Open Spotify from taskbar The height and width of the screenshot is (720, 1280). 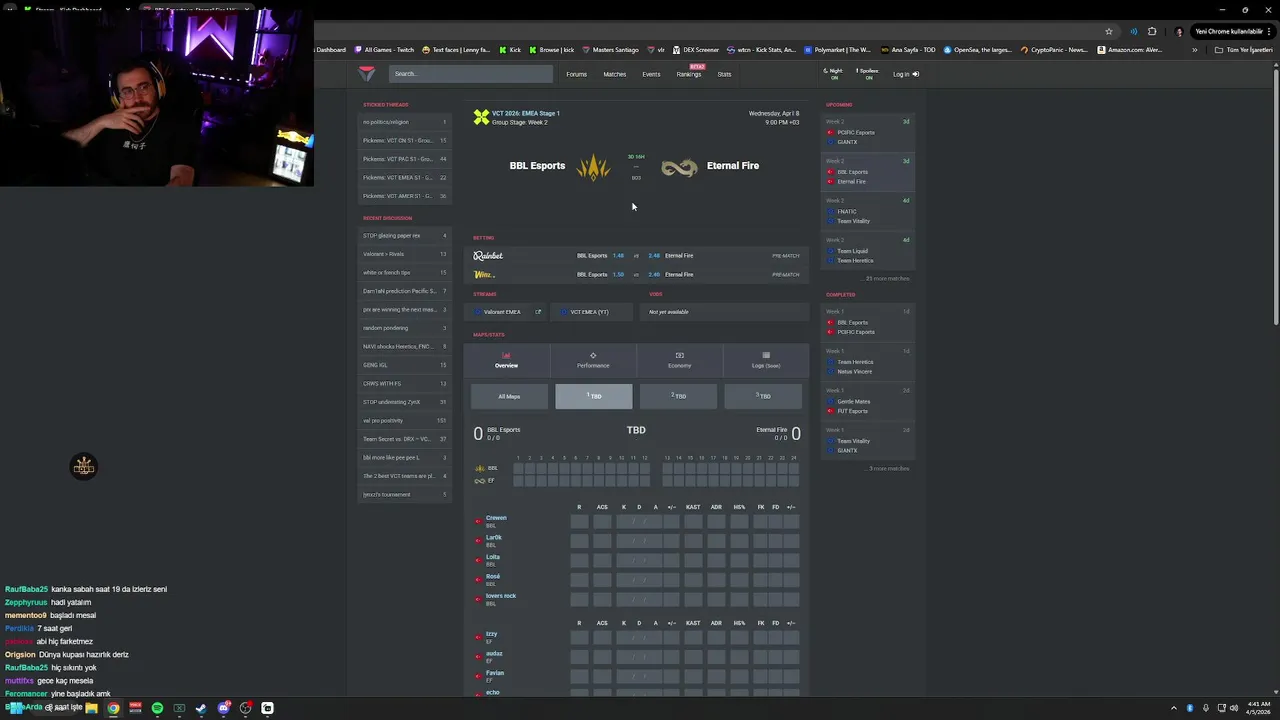point(157,708)
